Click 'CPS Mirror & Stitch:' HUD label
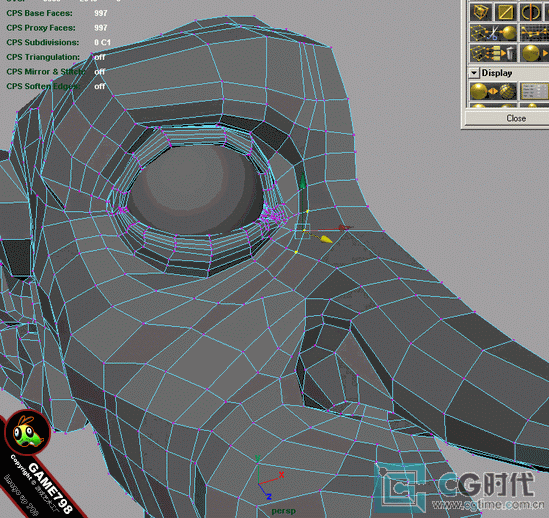Screen dimensions: 549x518 46,72
